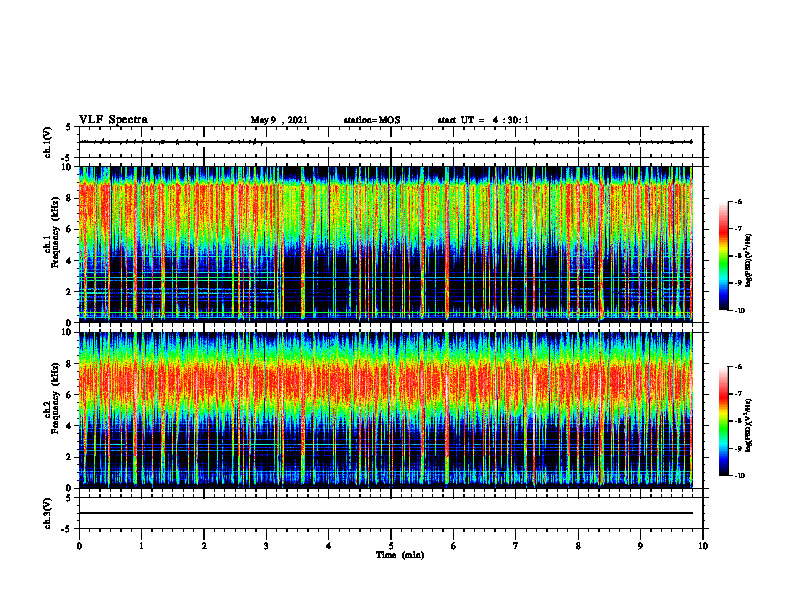Click time axis tick label "2"
Screen dimensions: 792x612
204,546
